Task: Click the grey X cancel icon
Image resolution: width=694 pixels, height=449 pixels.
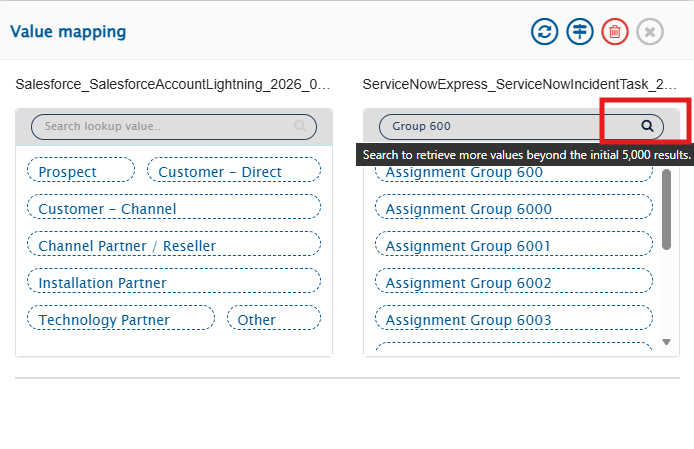Action: point(649,32)
